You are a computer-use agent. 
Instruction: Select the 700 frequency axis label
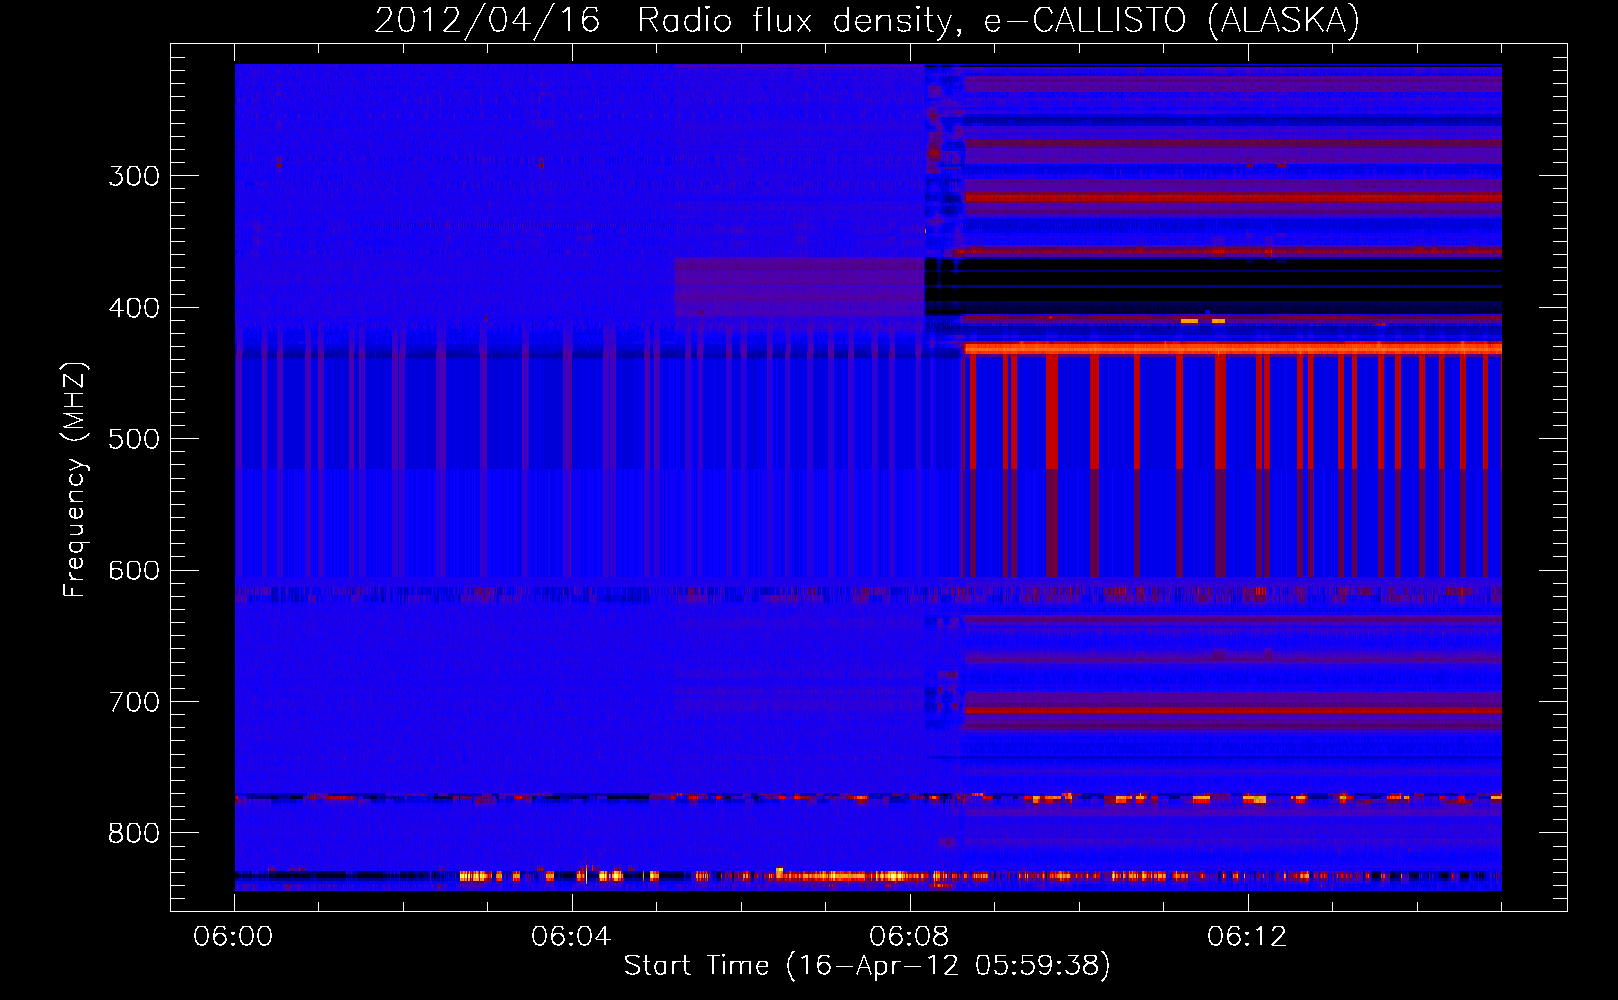pos(134,702)
